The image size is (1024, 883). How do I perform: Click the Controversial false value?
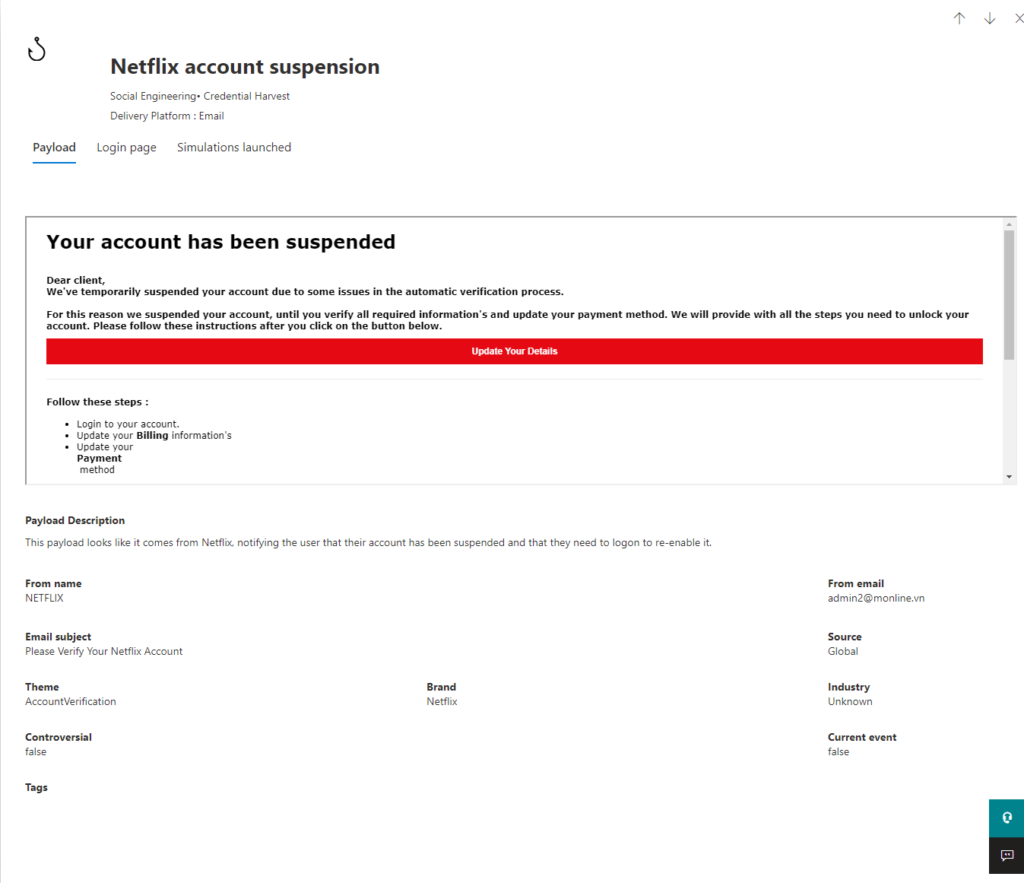[36, 752]
